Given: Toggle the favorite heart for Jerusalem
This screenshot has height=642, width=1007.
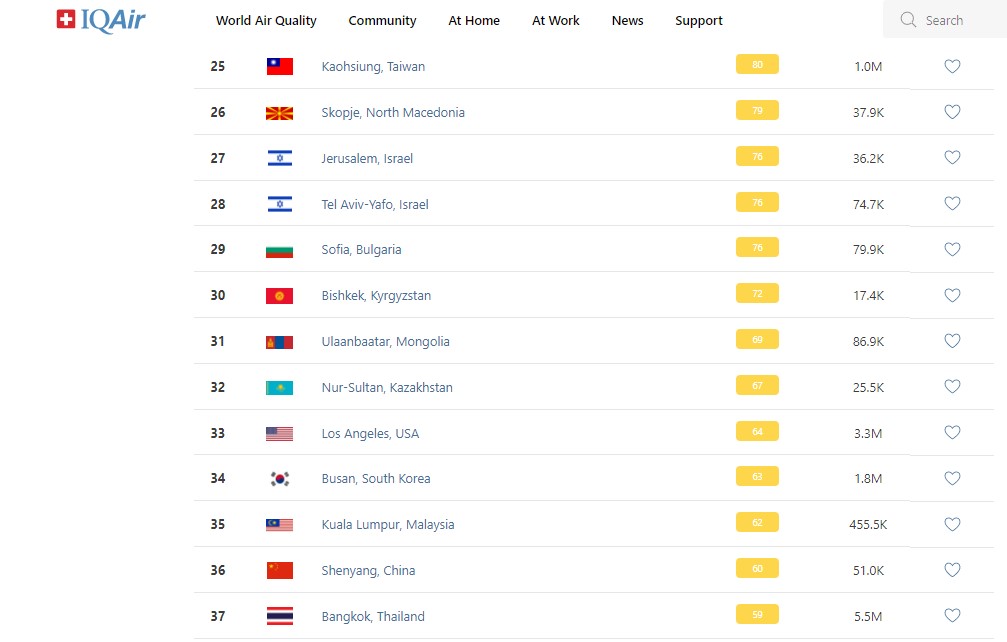Looking at the screenshot, I should coord(952,158).
